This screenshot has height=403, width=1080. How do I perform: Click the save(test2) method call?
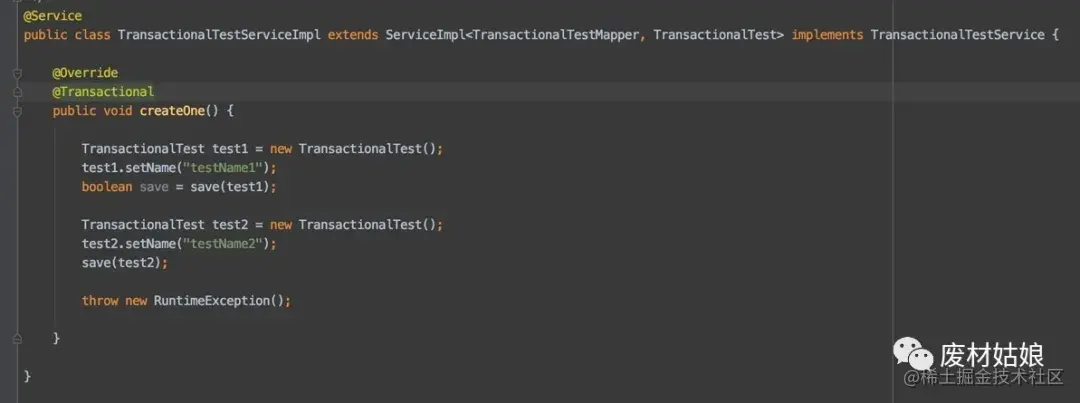124,262
